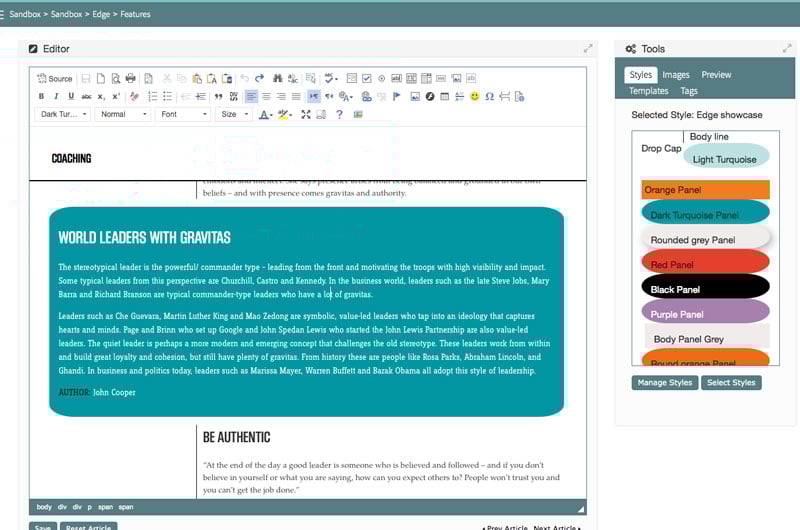Open Find with the binoculars icon
The height and width of the screenshot is (530, 800).
pos(278,78)
